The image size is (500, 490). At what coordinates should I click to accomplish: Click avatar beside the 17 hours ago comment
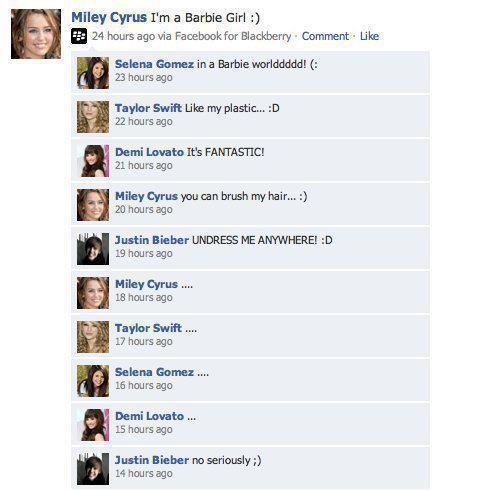click(93, 337)
